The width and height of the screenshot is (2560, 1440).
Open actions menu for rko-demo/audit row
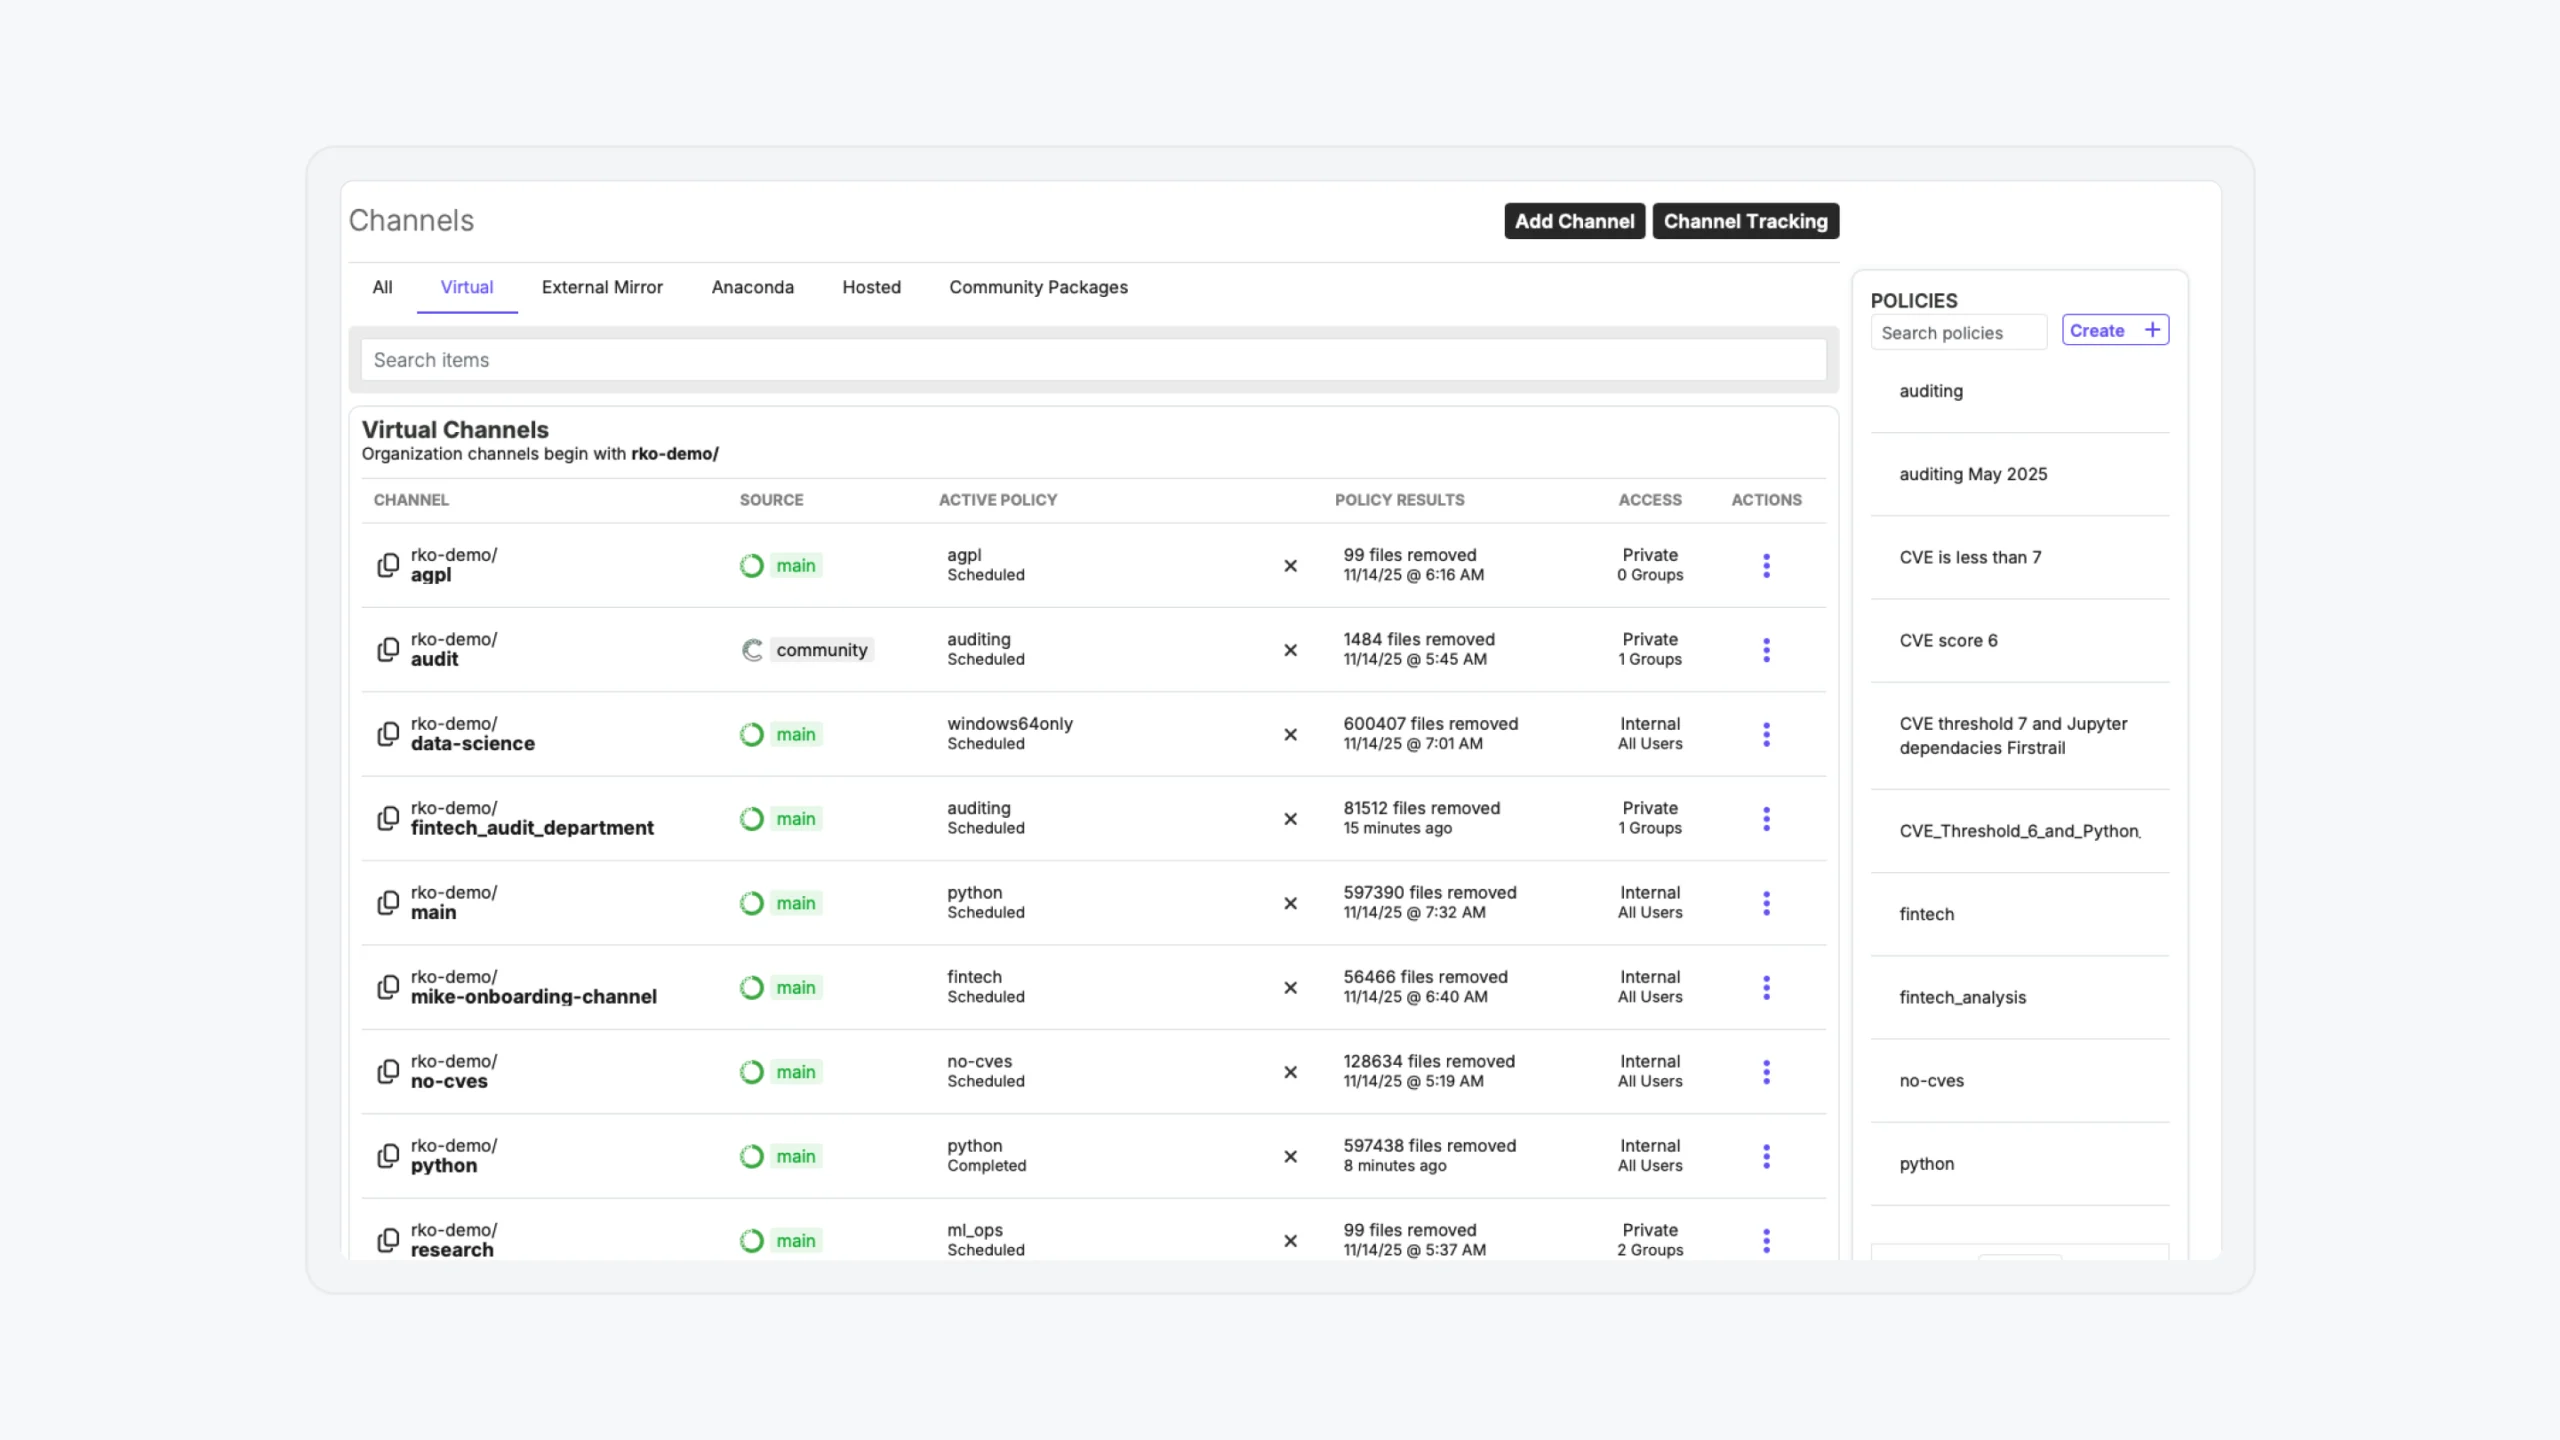pyautogui.click(x=1766, y=650)
